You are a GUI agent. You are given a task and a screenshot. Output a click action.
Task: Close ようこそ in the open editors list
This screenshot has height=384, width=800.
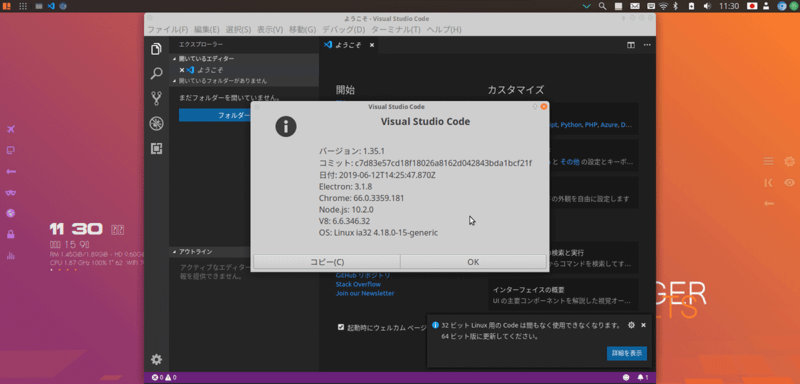click(x=182, y=70)
